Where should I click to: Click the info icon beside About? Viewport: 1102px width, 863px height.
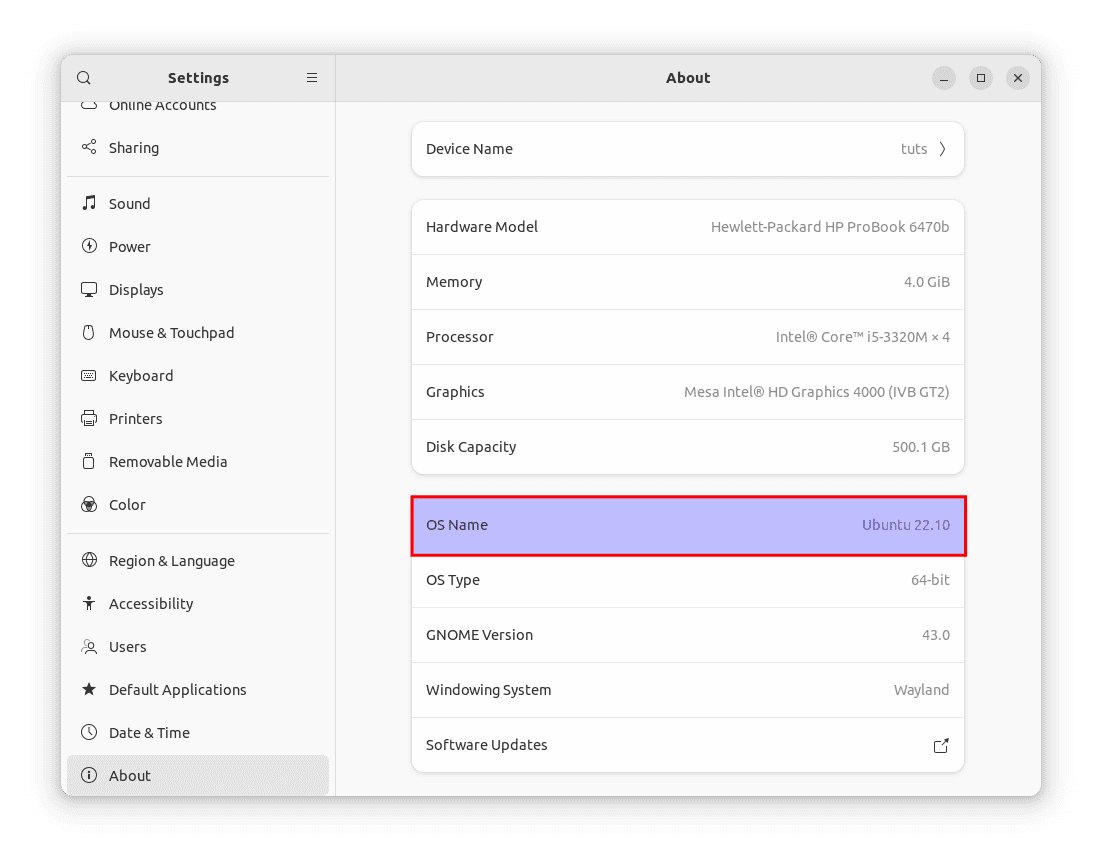point(89,775)
